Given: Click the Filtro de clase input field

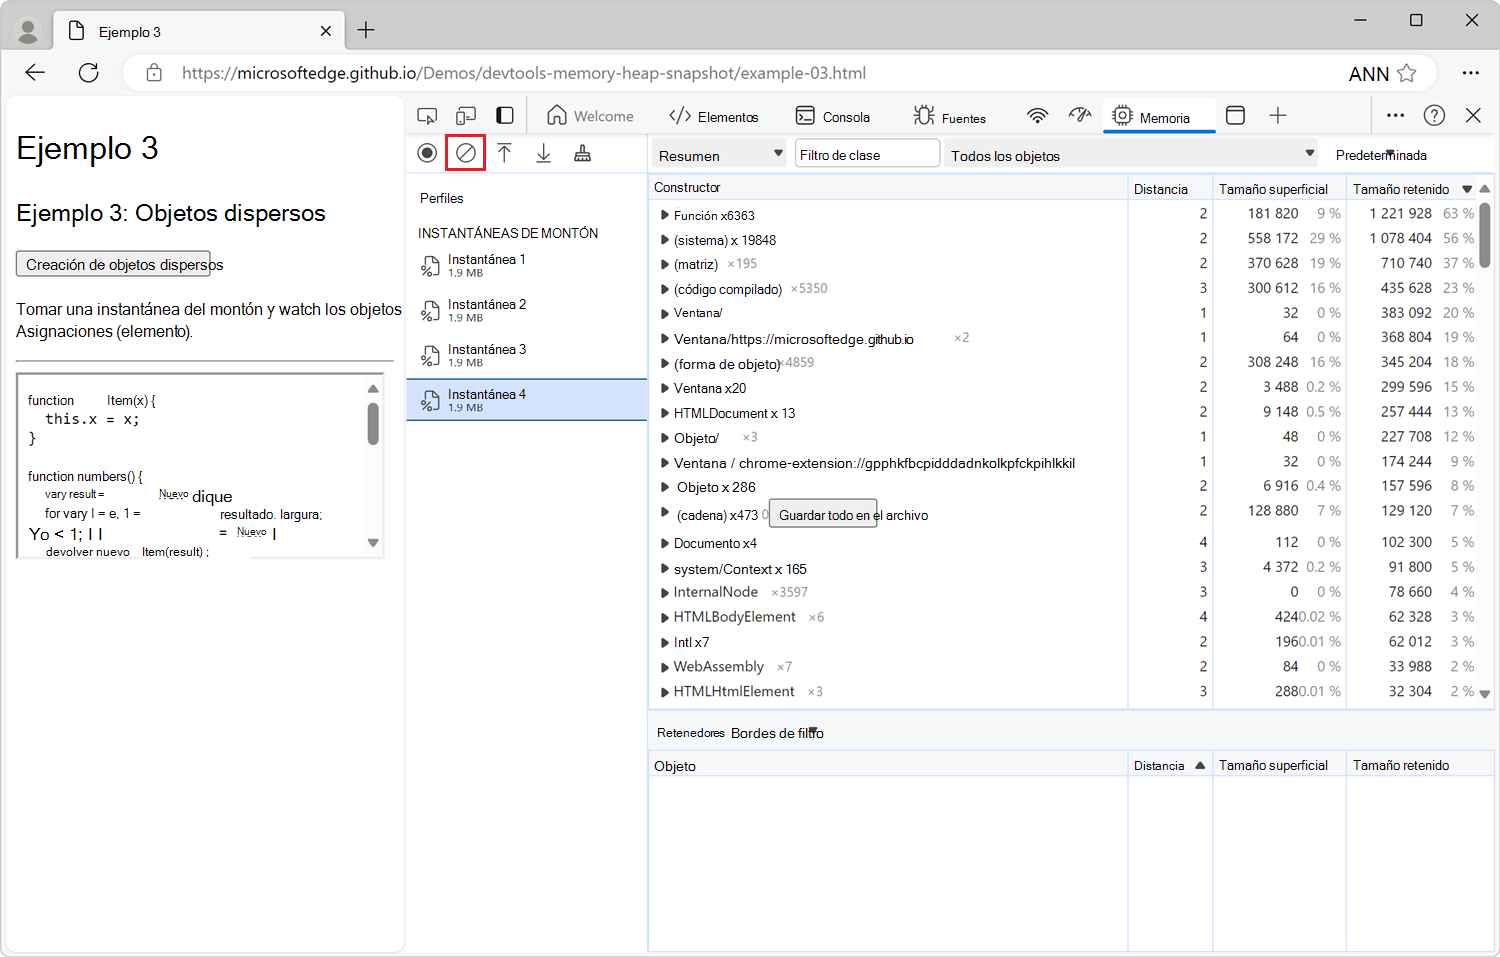Looking at the screenshot, I should pos(867,155).
